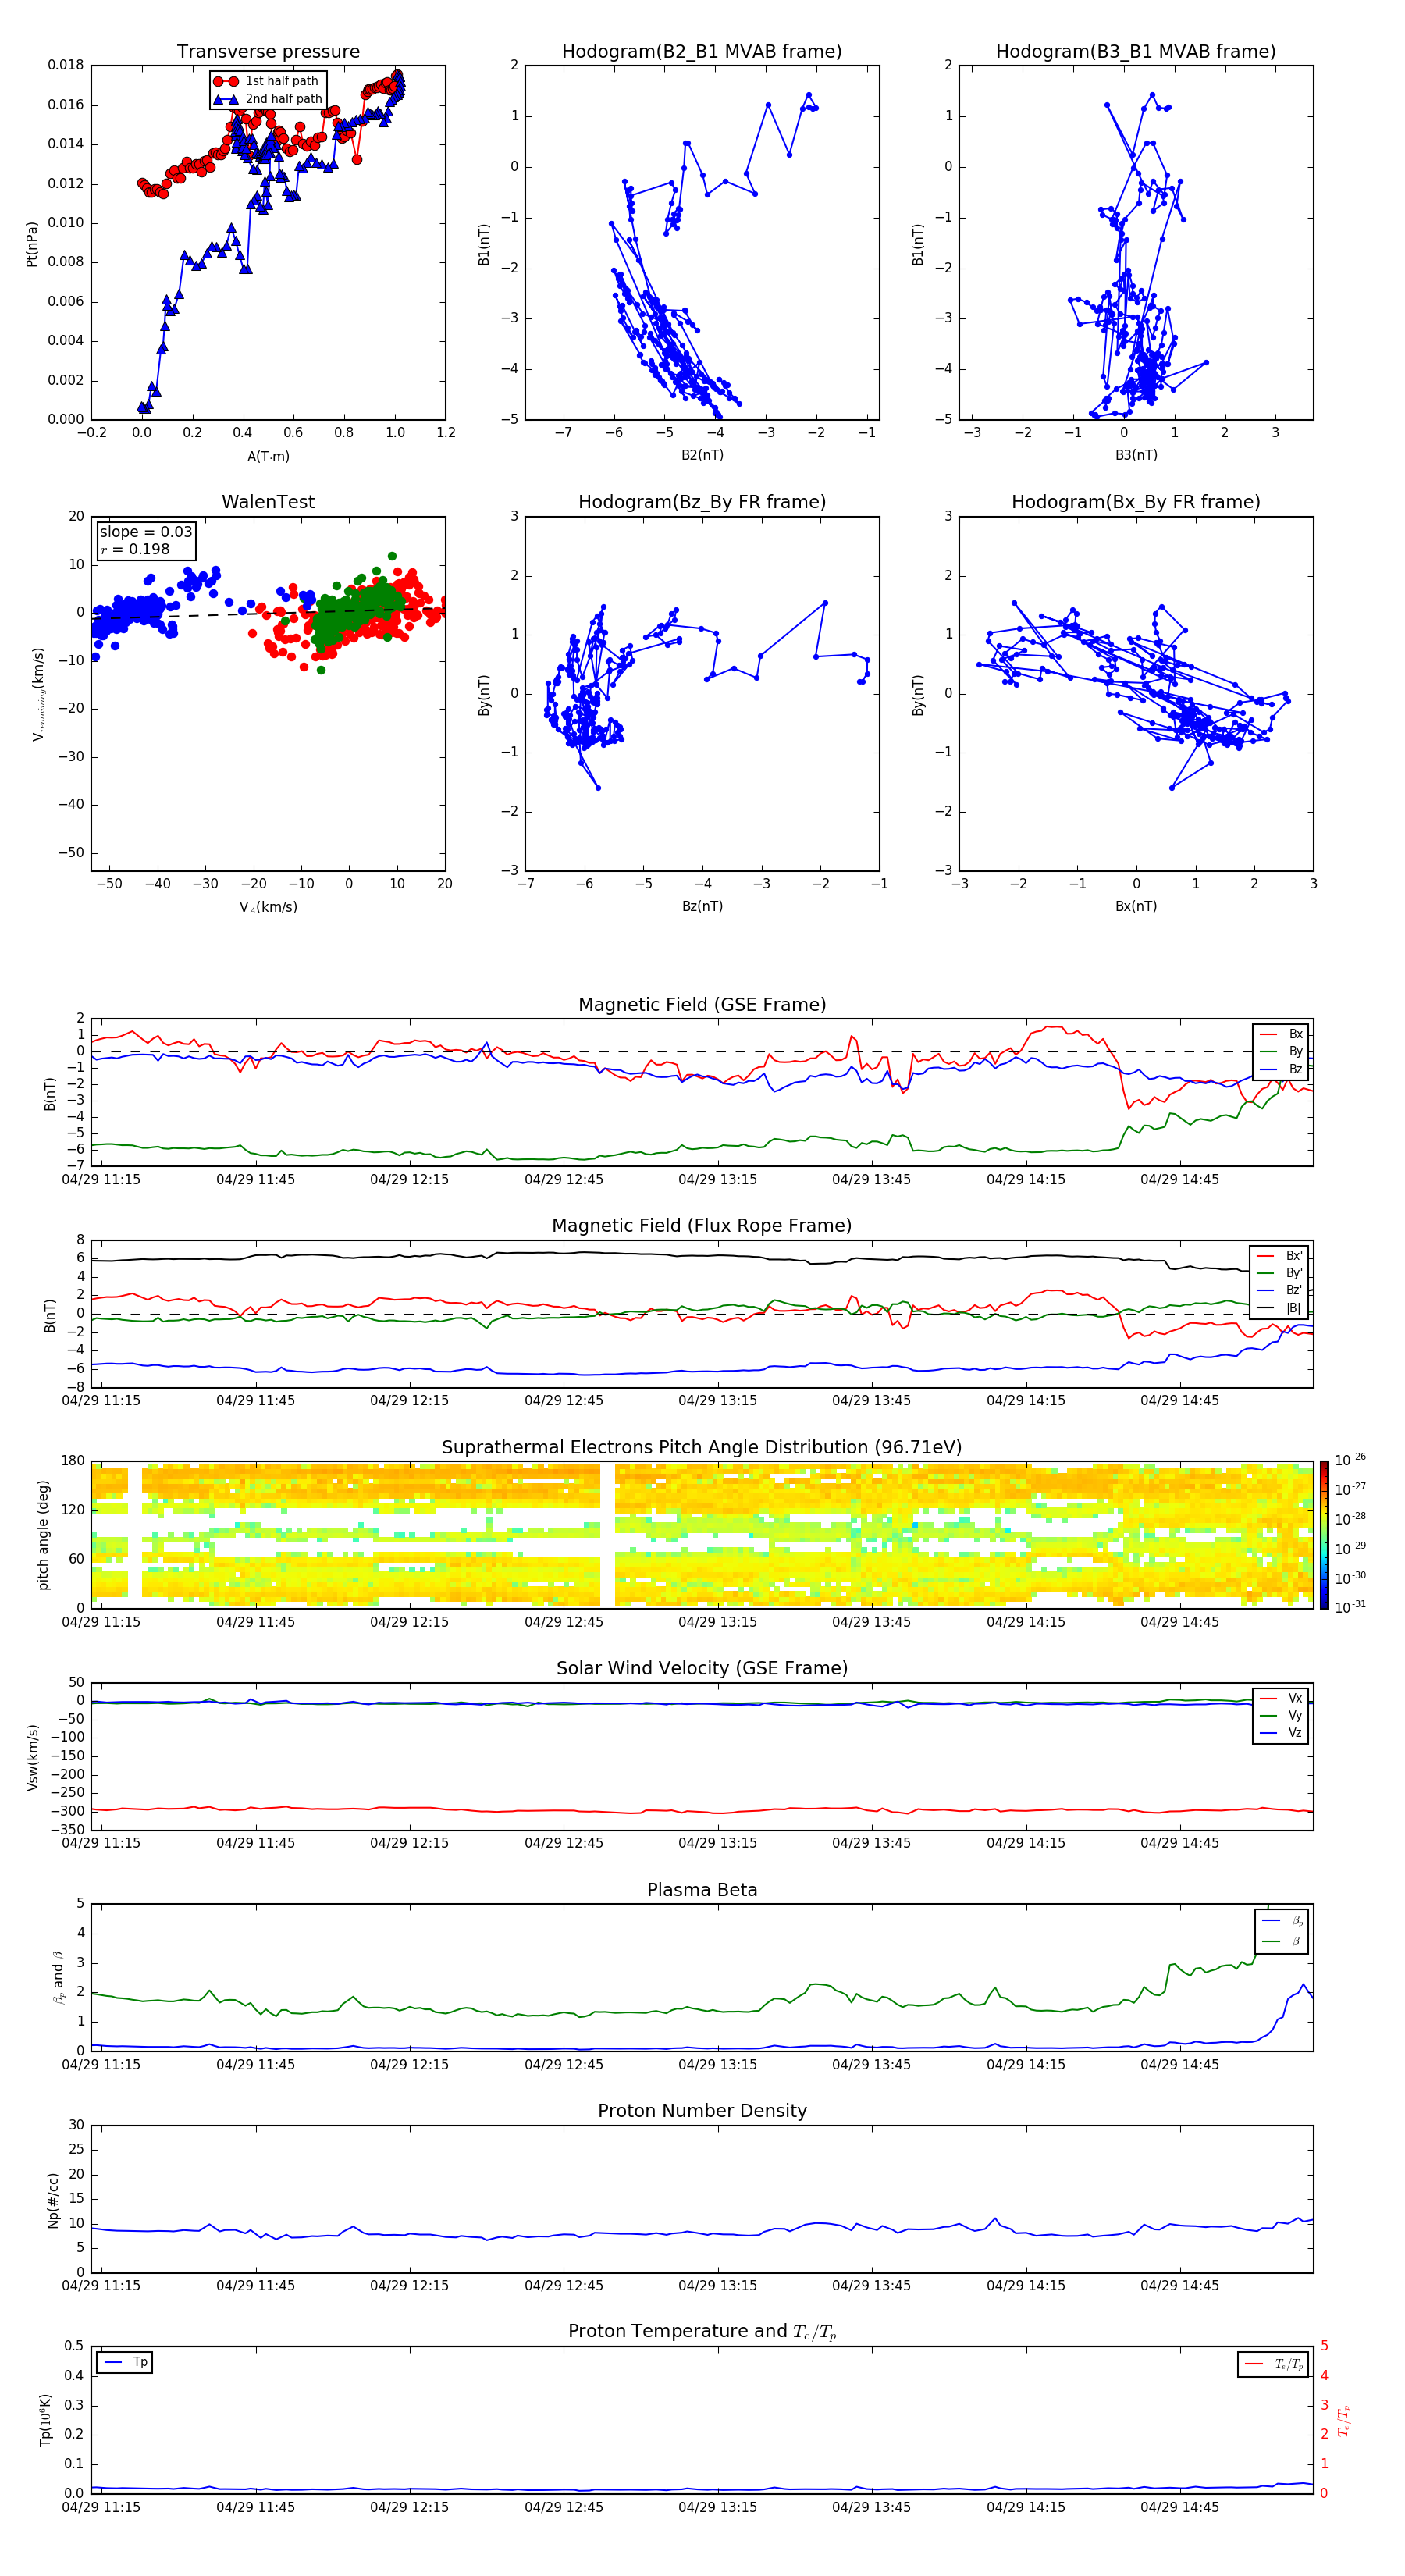This screenshot has width=1405, height=2576.
Task: Click the "Pt(nPa)" y-axis label
Action: tap(32, 244)
